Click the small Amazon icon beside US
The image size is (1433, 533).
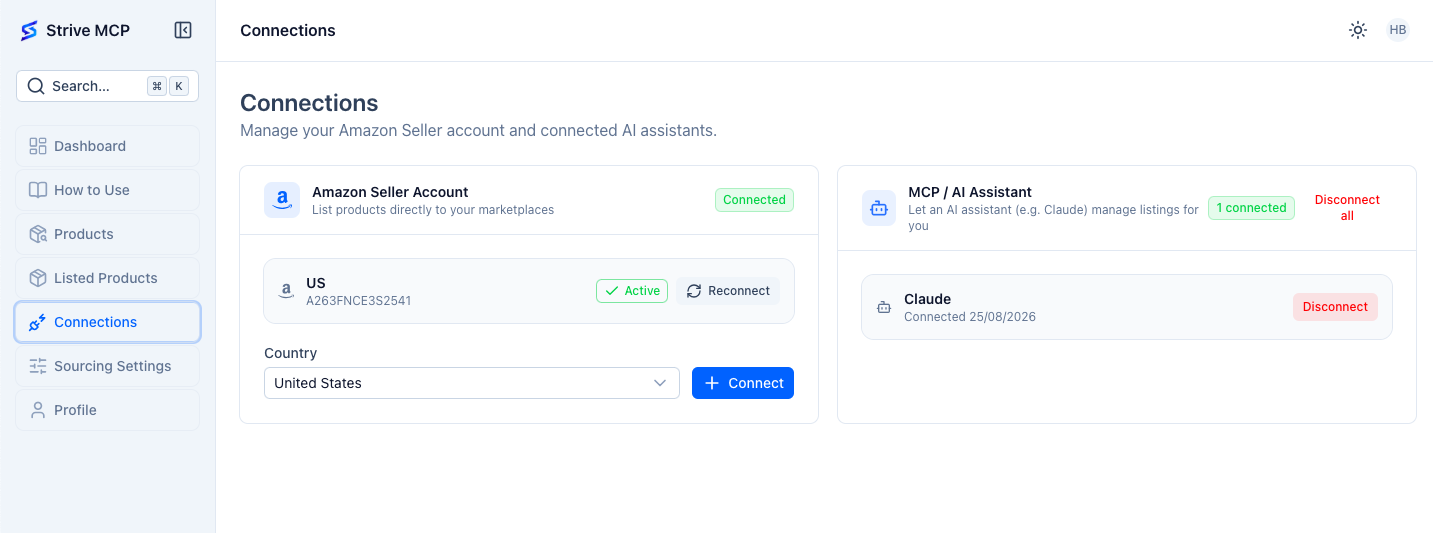click(x=286, y=291)
